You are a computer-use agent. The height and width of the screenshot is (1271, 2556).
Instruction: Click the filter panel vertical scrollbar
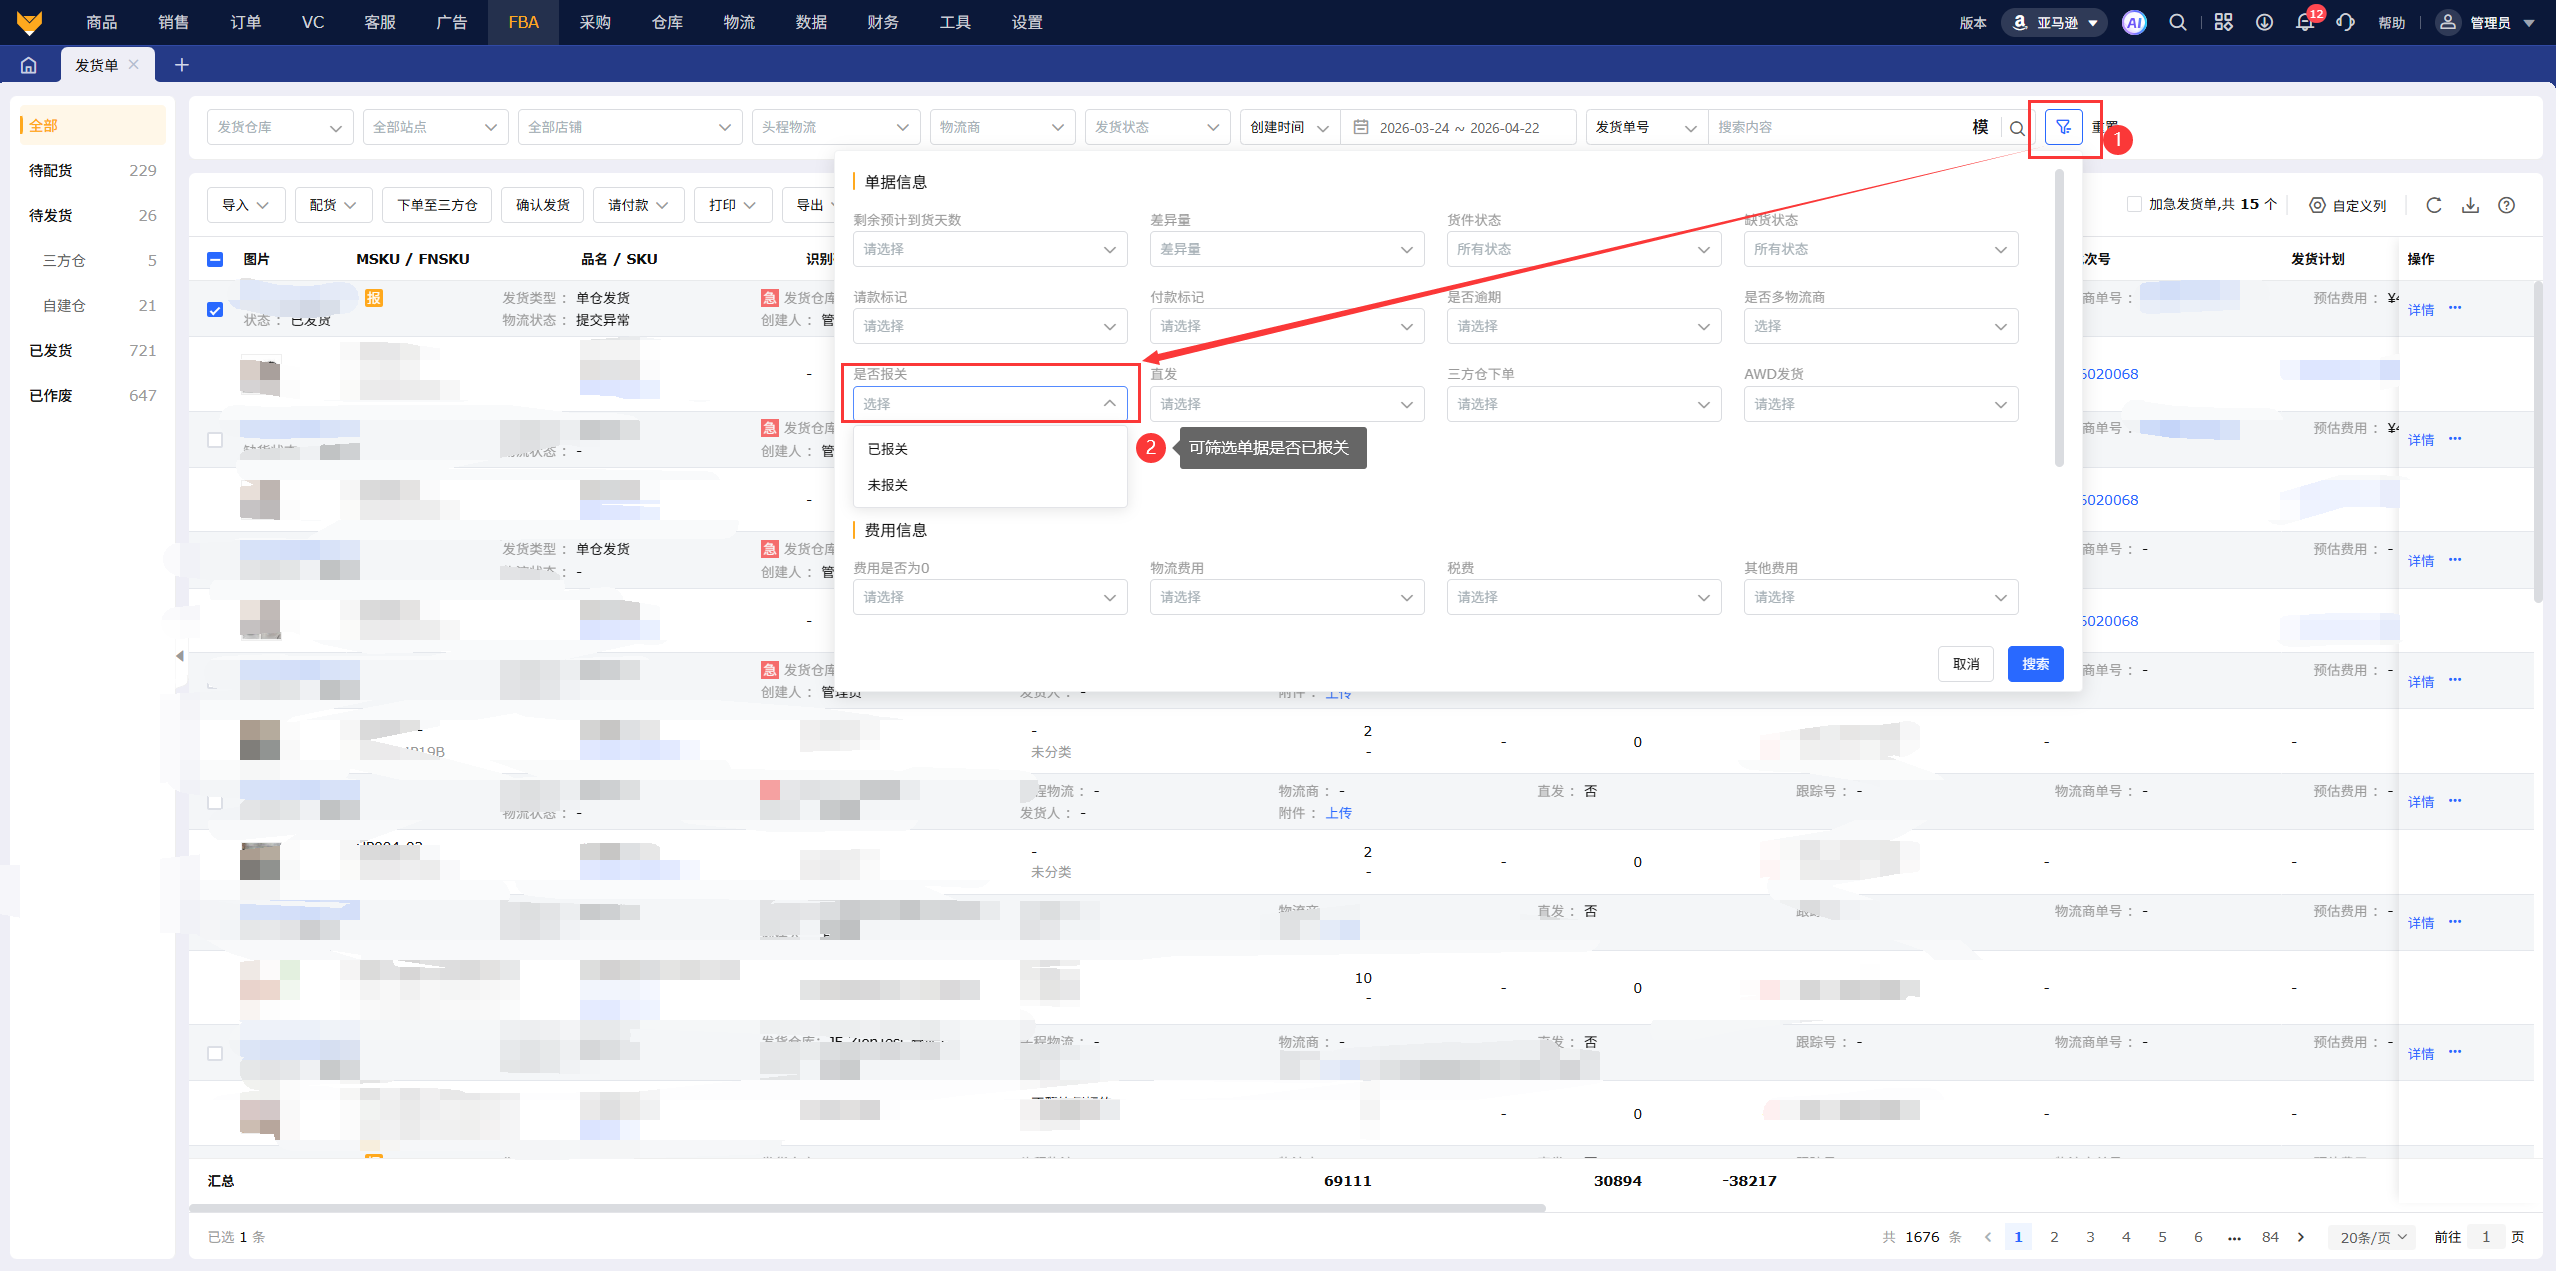(x=2059, y=318)
